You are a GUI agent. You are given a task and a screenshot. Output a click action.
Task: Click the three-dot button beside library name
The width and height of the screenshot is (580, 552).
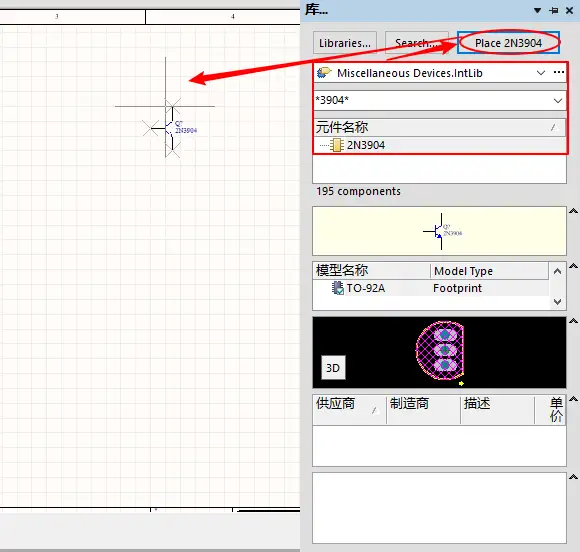[x=559, y=73]
